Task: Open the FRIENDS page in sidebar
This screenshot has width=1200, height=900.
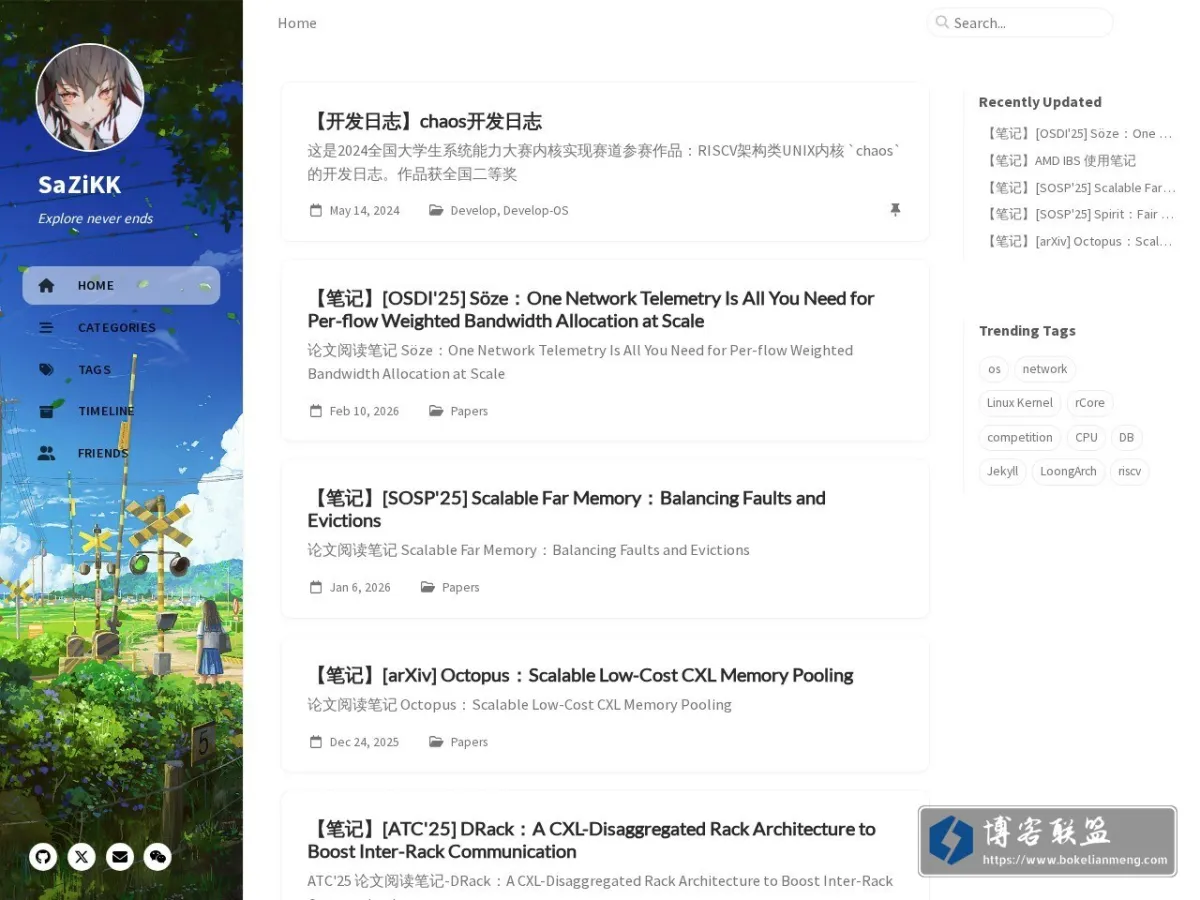Action: (121, 453)
